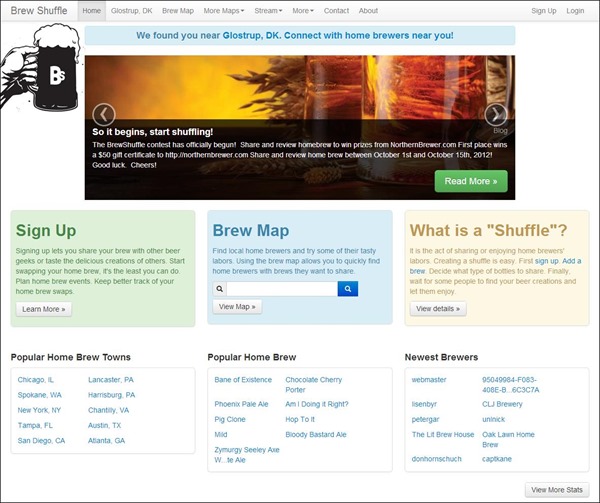Click View More Stats button
Screen dimensions: 600x503
557,490
